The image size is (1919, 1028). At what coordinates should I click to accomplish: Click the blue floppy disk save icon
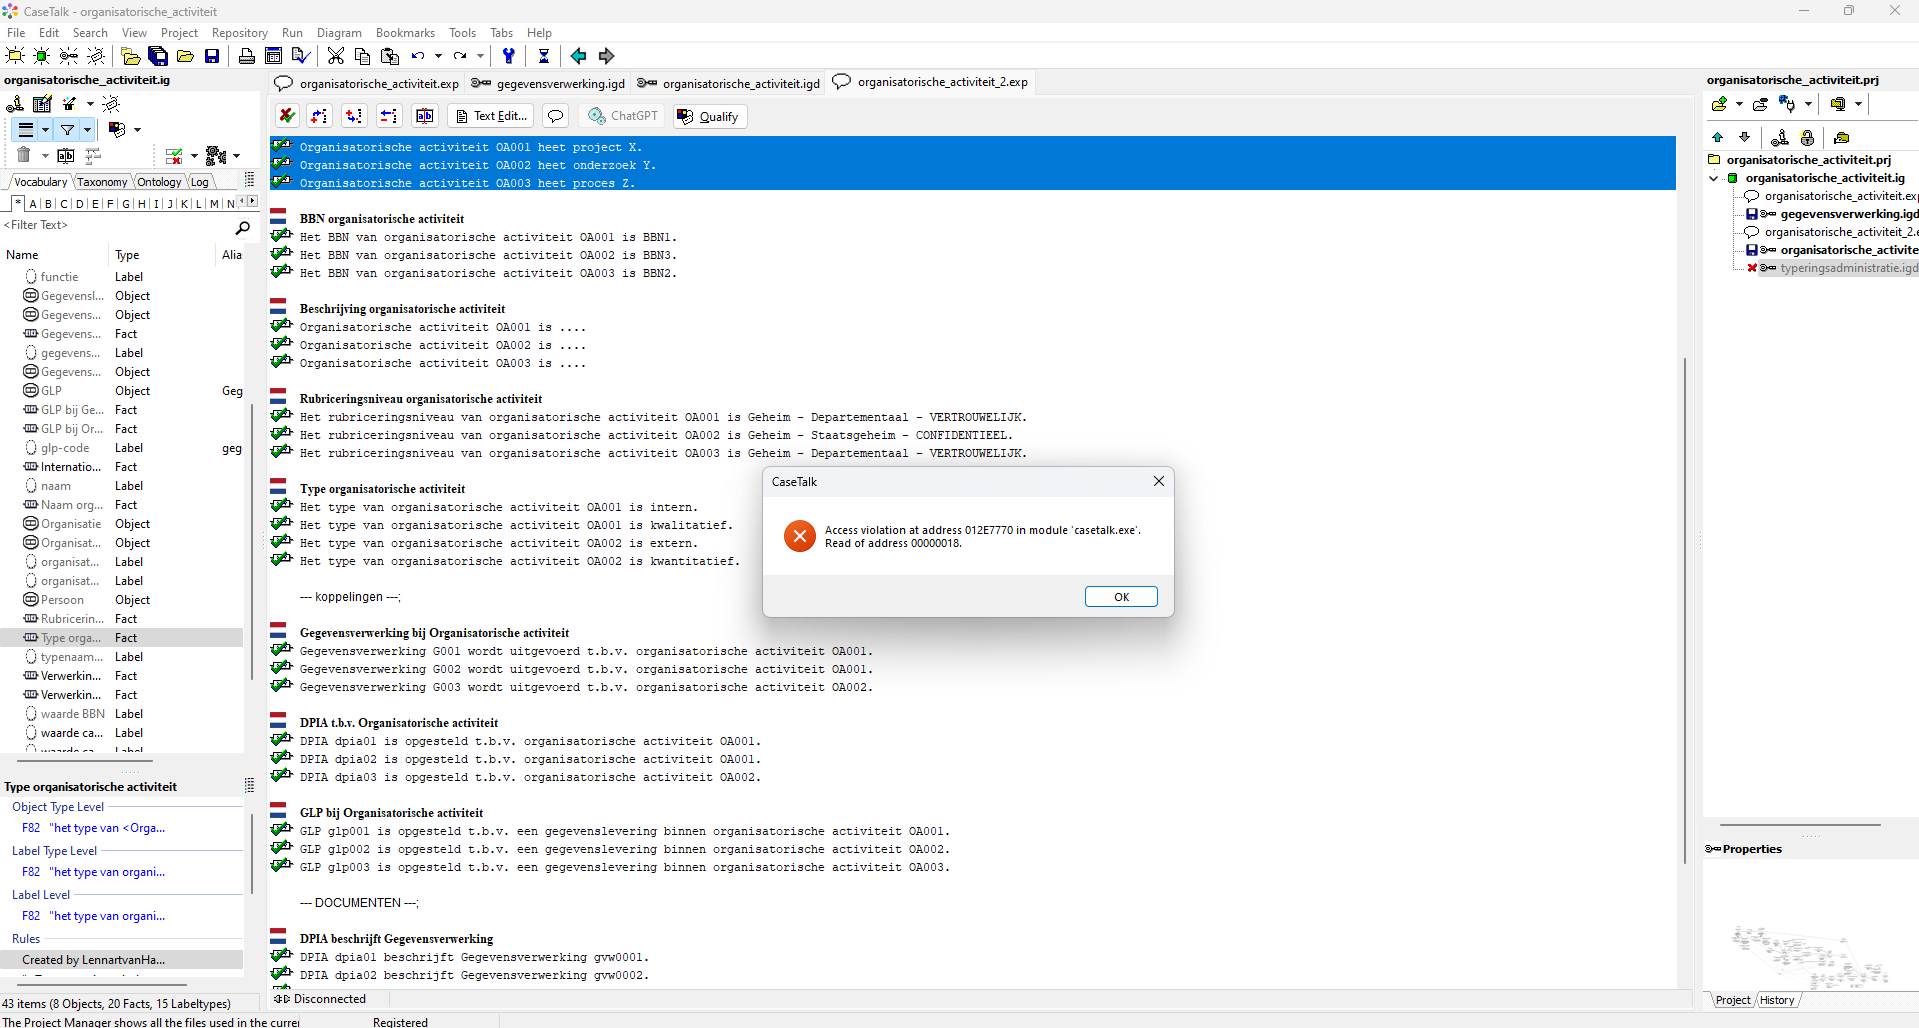(212, 56)
